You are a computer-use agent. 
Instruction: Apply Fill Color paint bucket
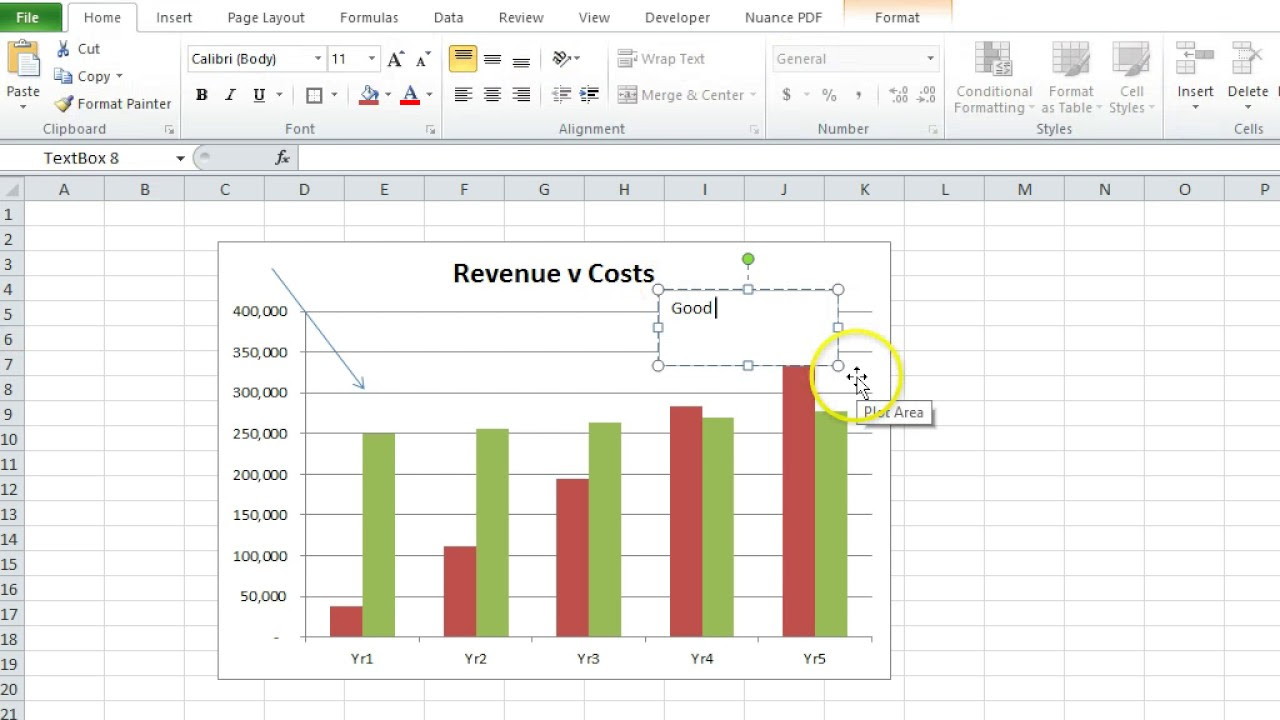click(369, 95)
